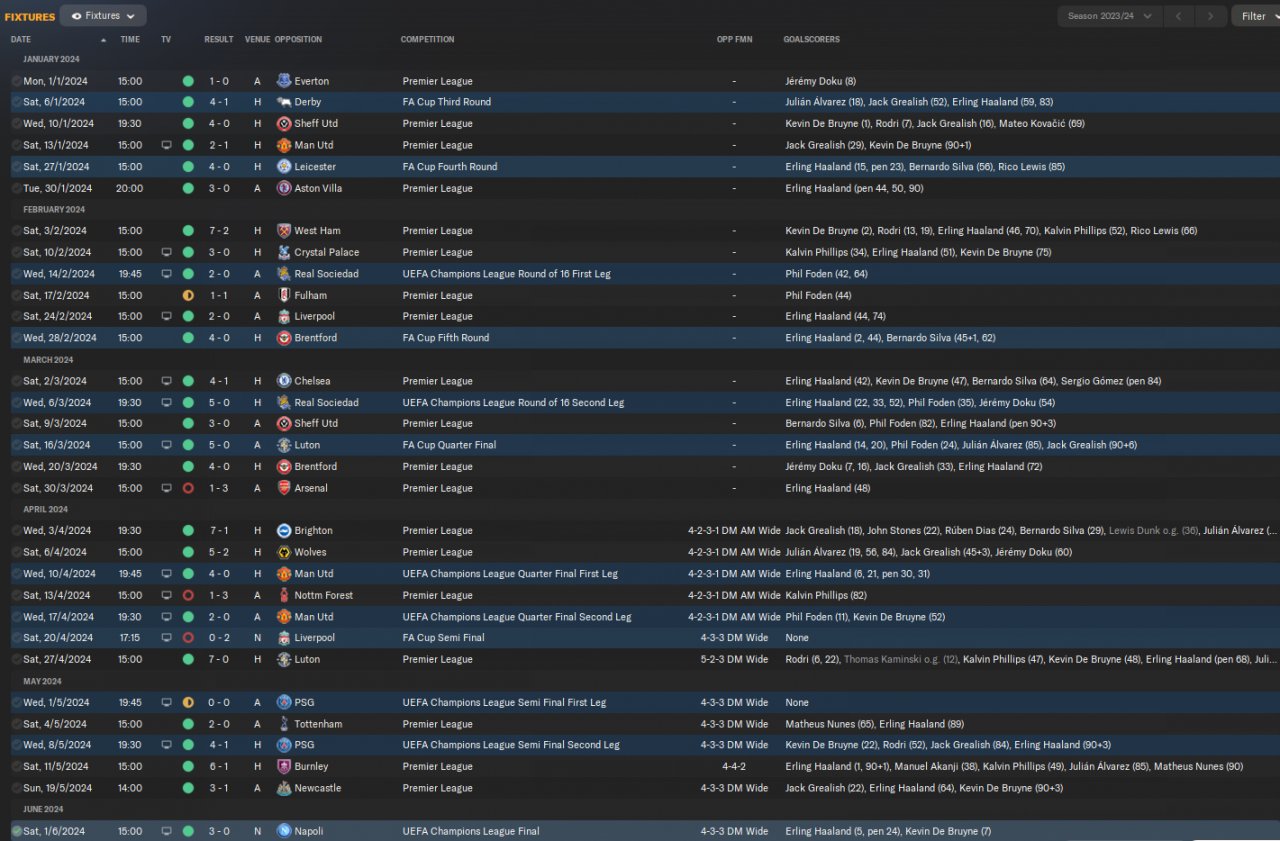
Task: Sort by the RESULT column header
Action: (218, 40)
